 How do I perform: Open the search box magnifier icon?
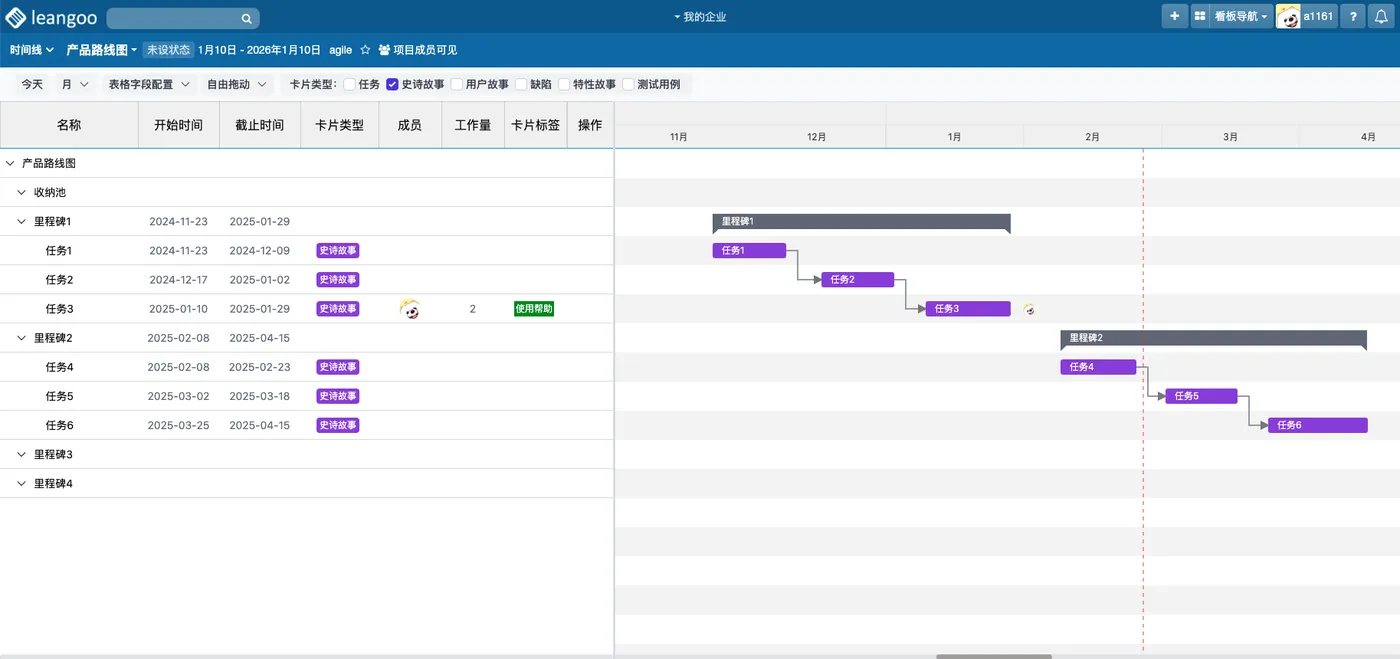click(x=246, y=17)
